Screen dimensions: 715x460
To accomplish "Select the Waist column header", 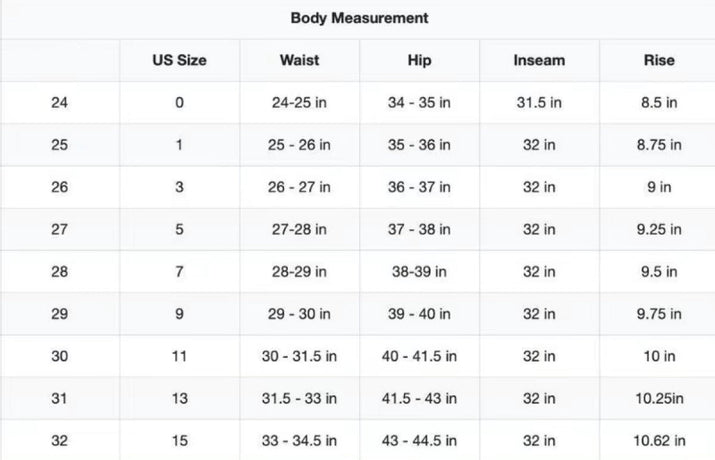I will coord(300,60).
